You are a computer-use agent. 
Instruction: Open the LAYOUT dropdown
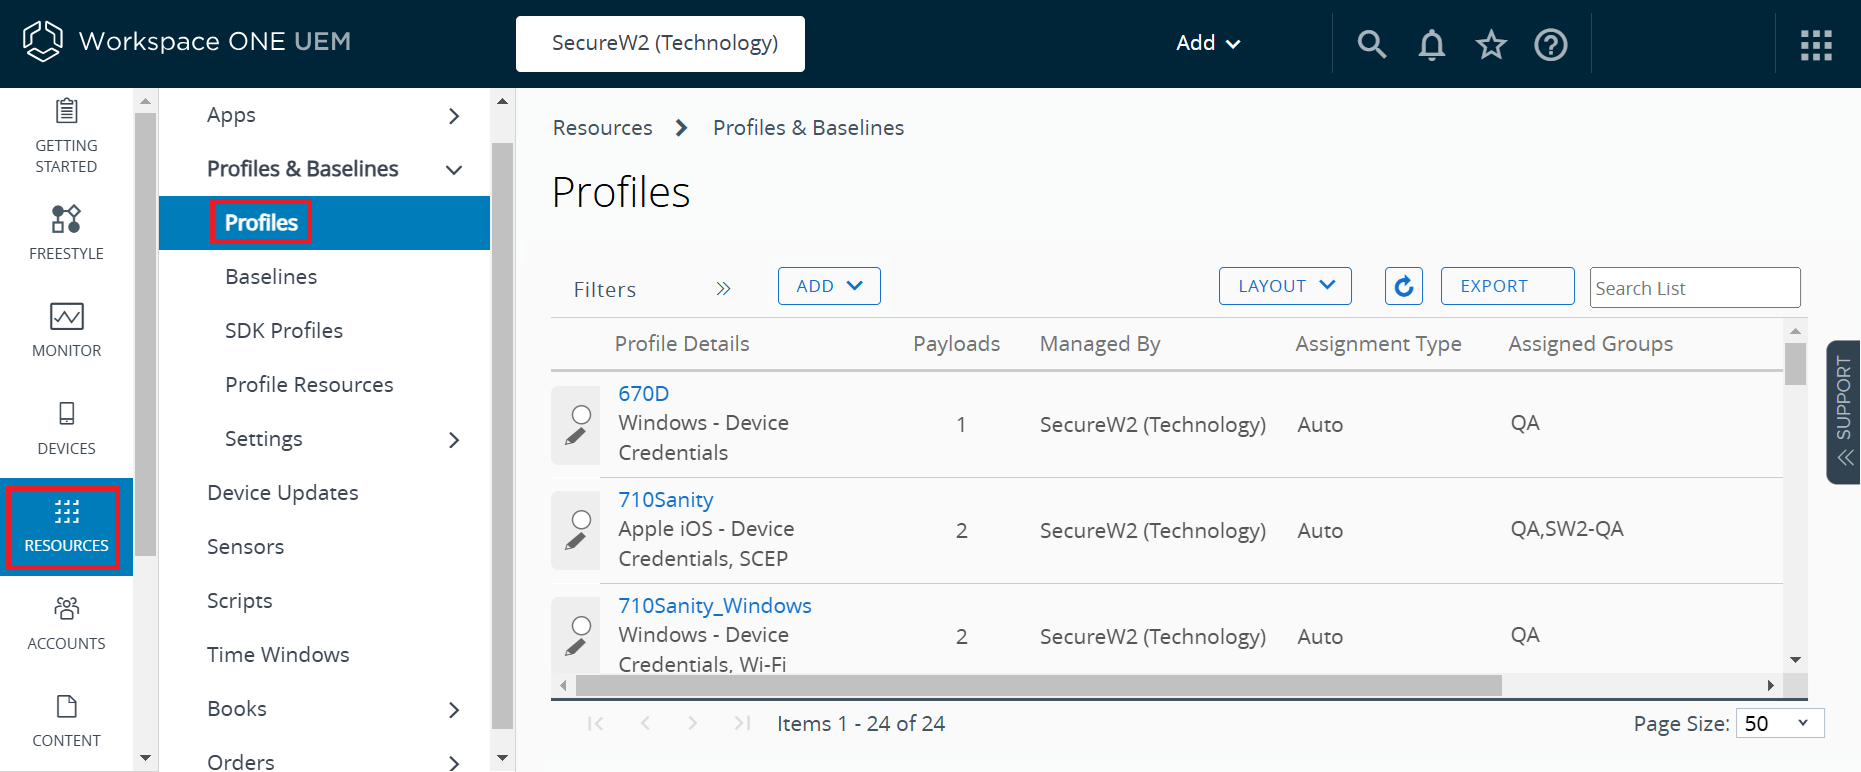(x=1285, y=286)
